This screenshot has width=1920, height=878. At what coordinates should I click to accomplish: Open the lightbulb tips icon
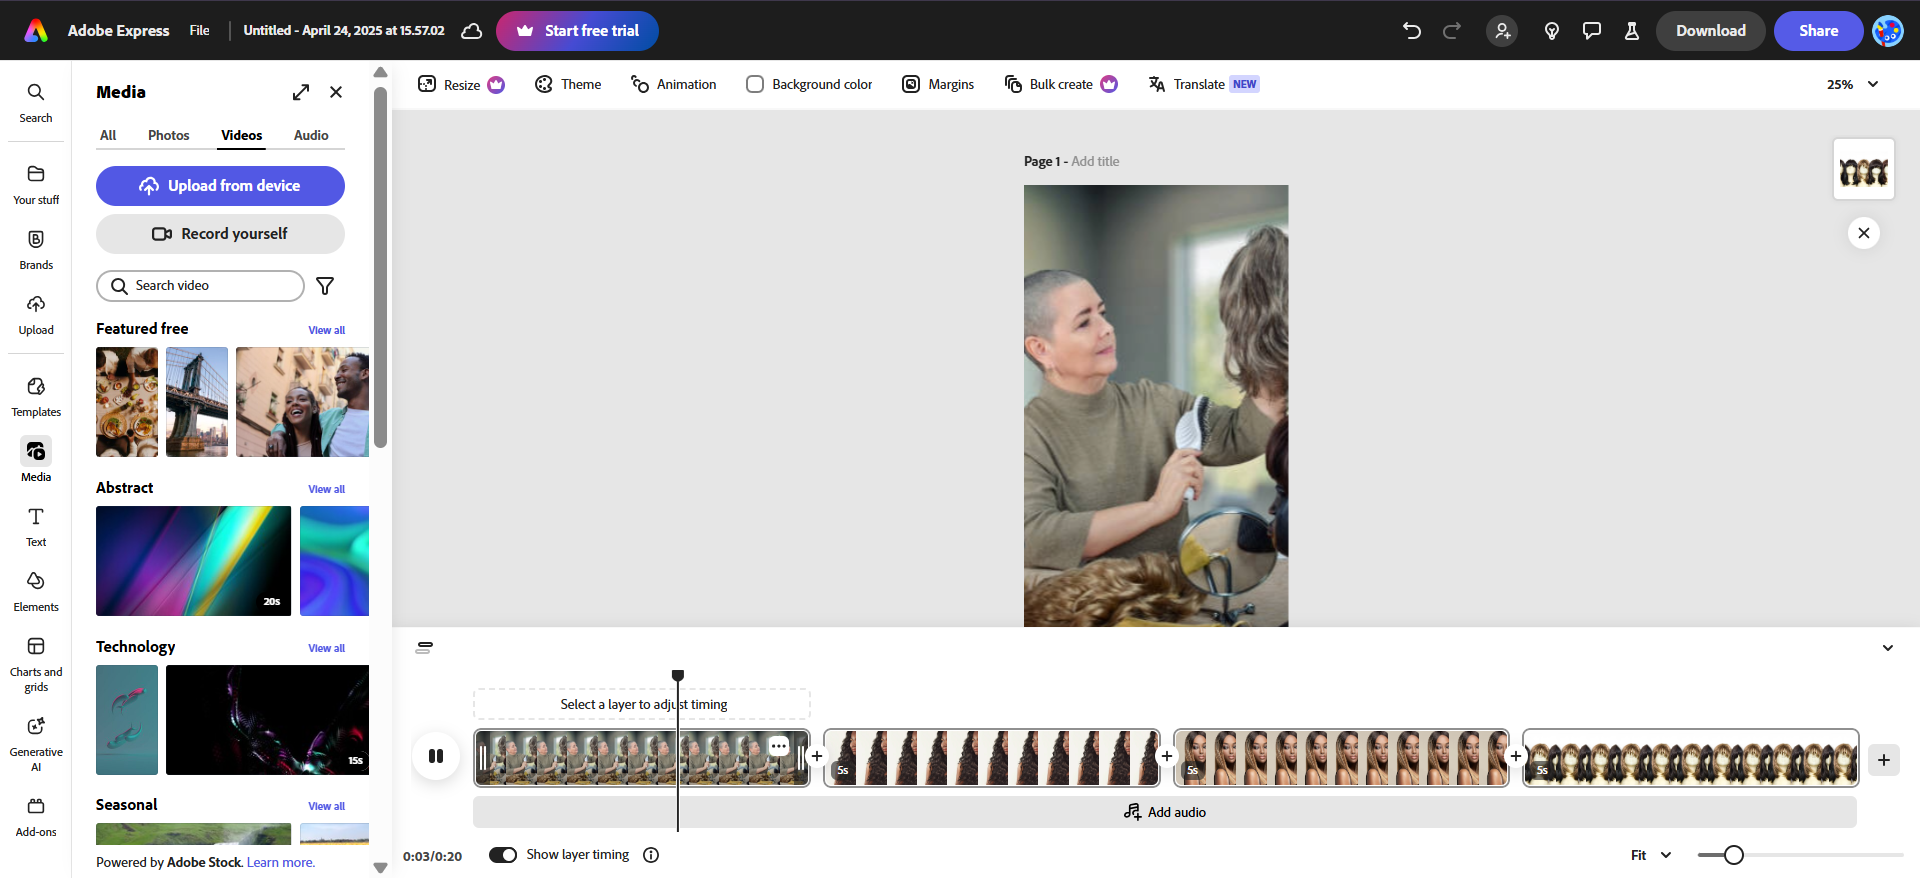coord(1552,31)
